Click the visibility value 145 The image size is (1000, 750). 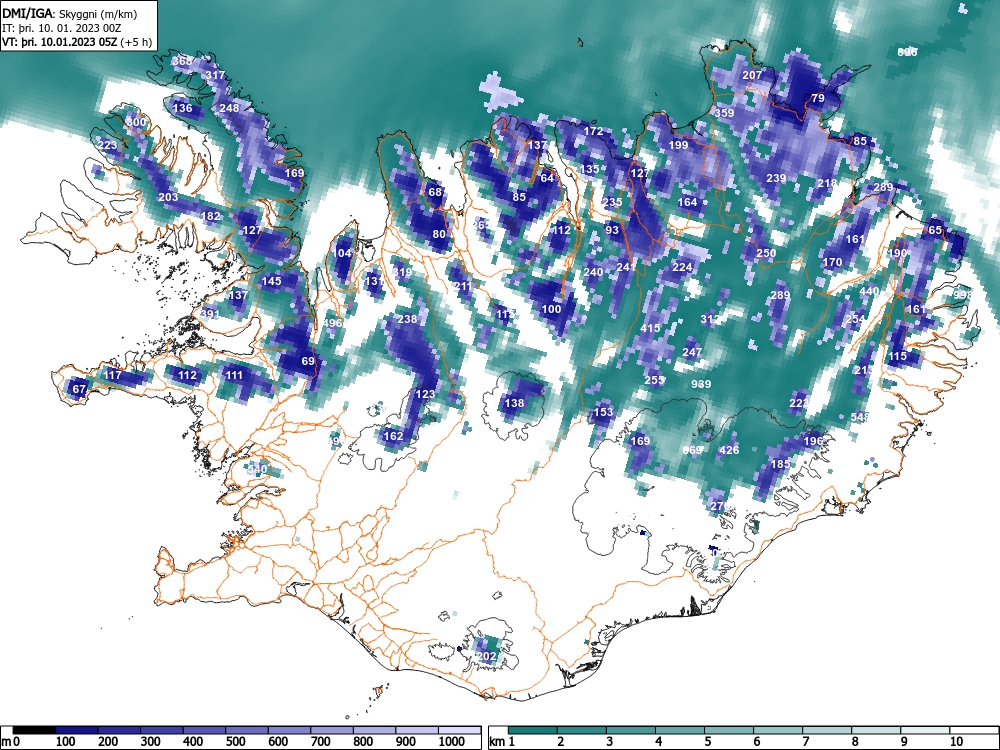tap(271, 281)
